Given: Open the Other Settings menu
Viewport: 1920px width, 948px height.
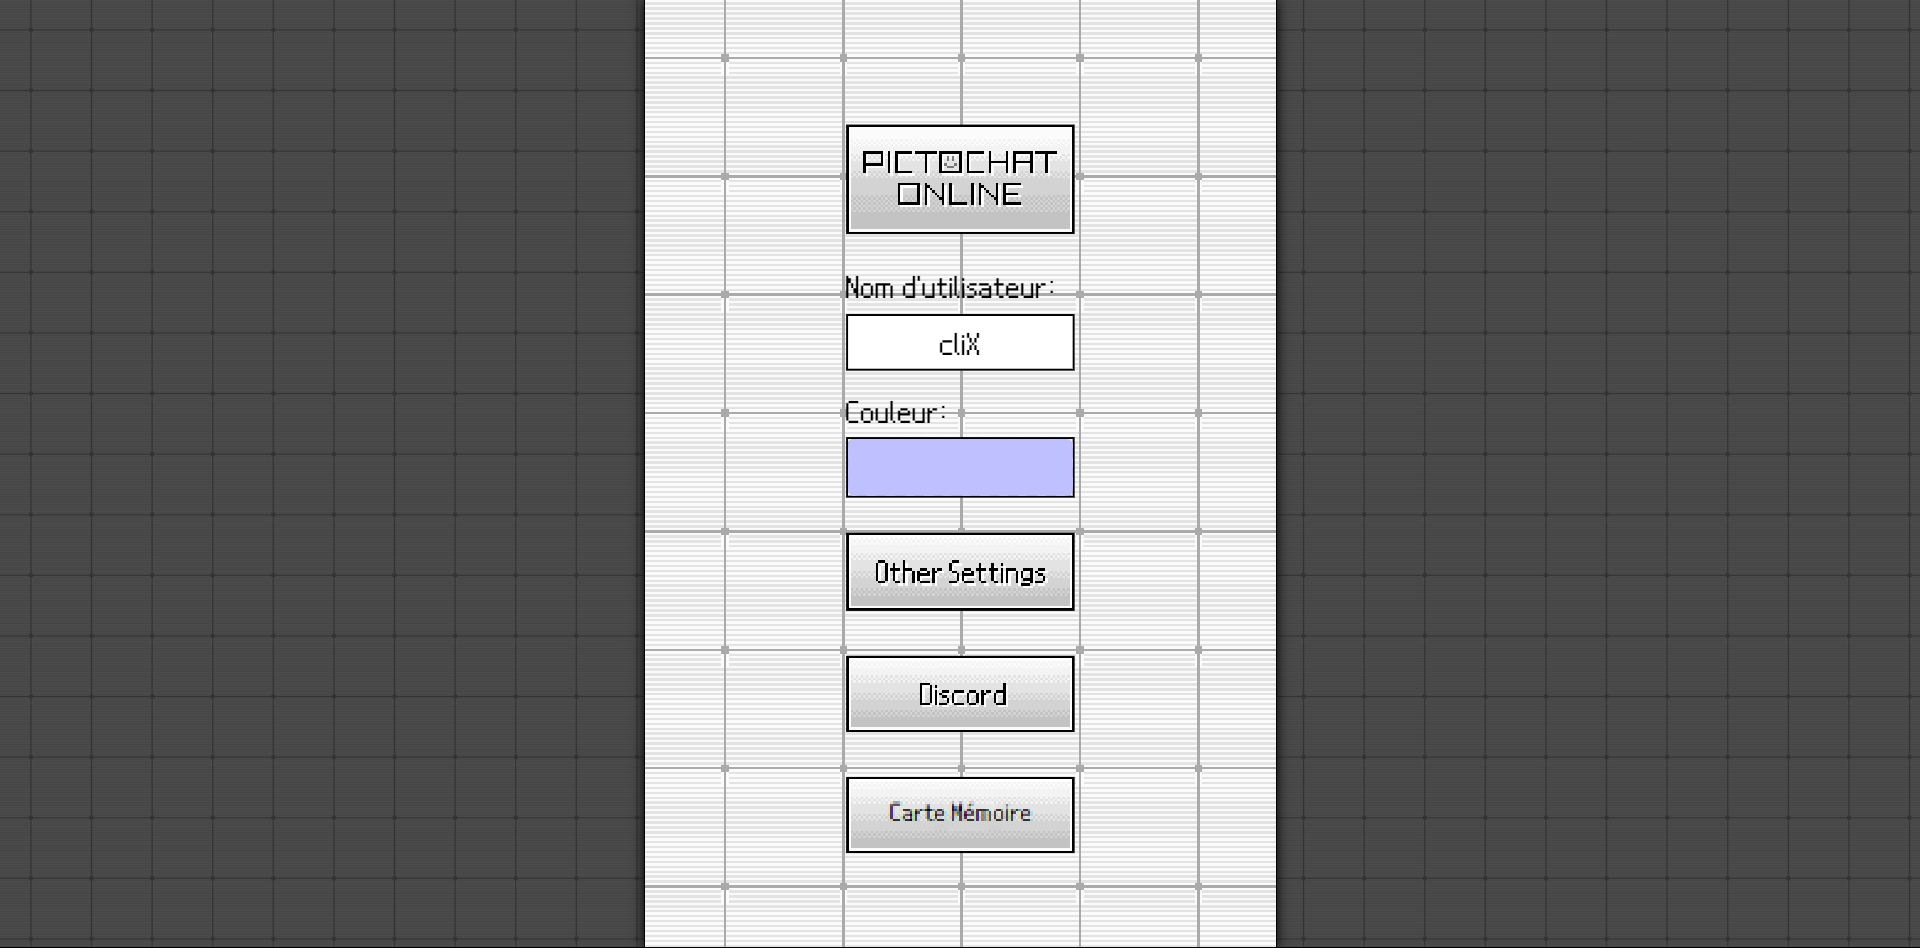Looking at the screenshot, I should [x=960, y=572].
